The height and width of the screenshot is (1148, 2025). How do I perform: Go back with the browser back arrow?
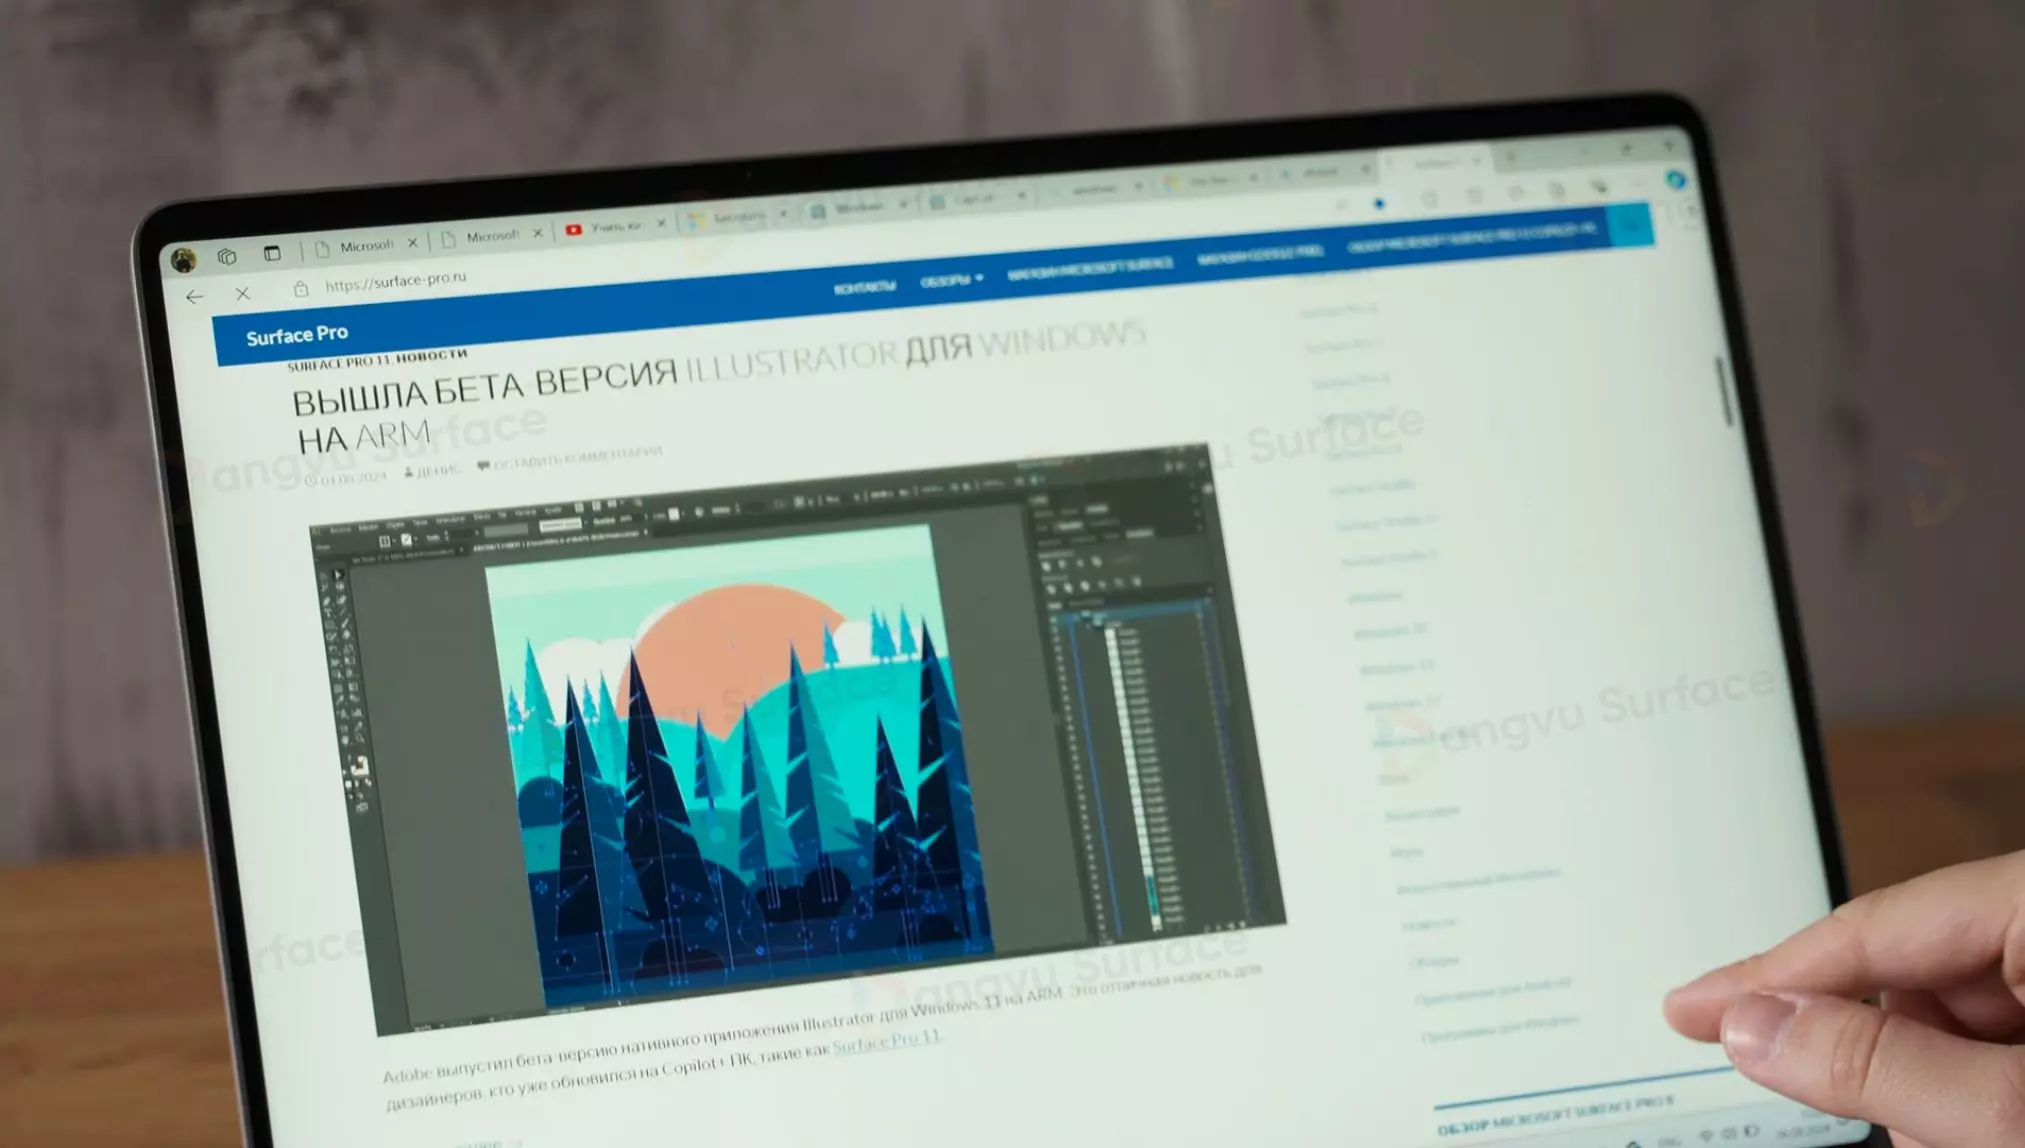click(194, 297)
